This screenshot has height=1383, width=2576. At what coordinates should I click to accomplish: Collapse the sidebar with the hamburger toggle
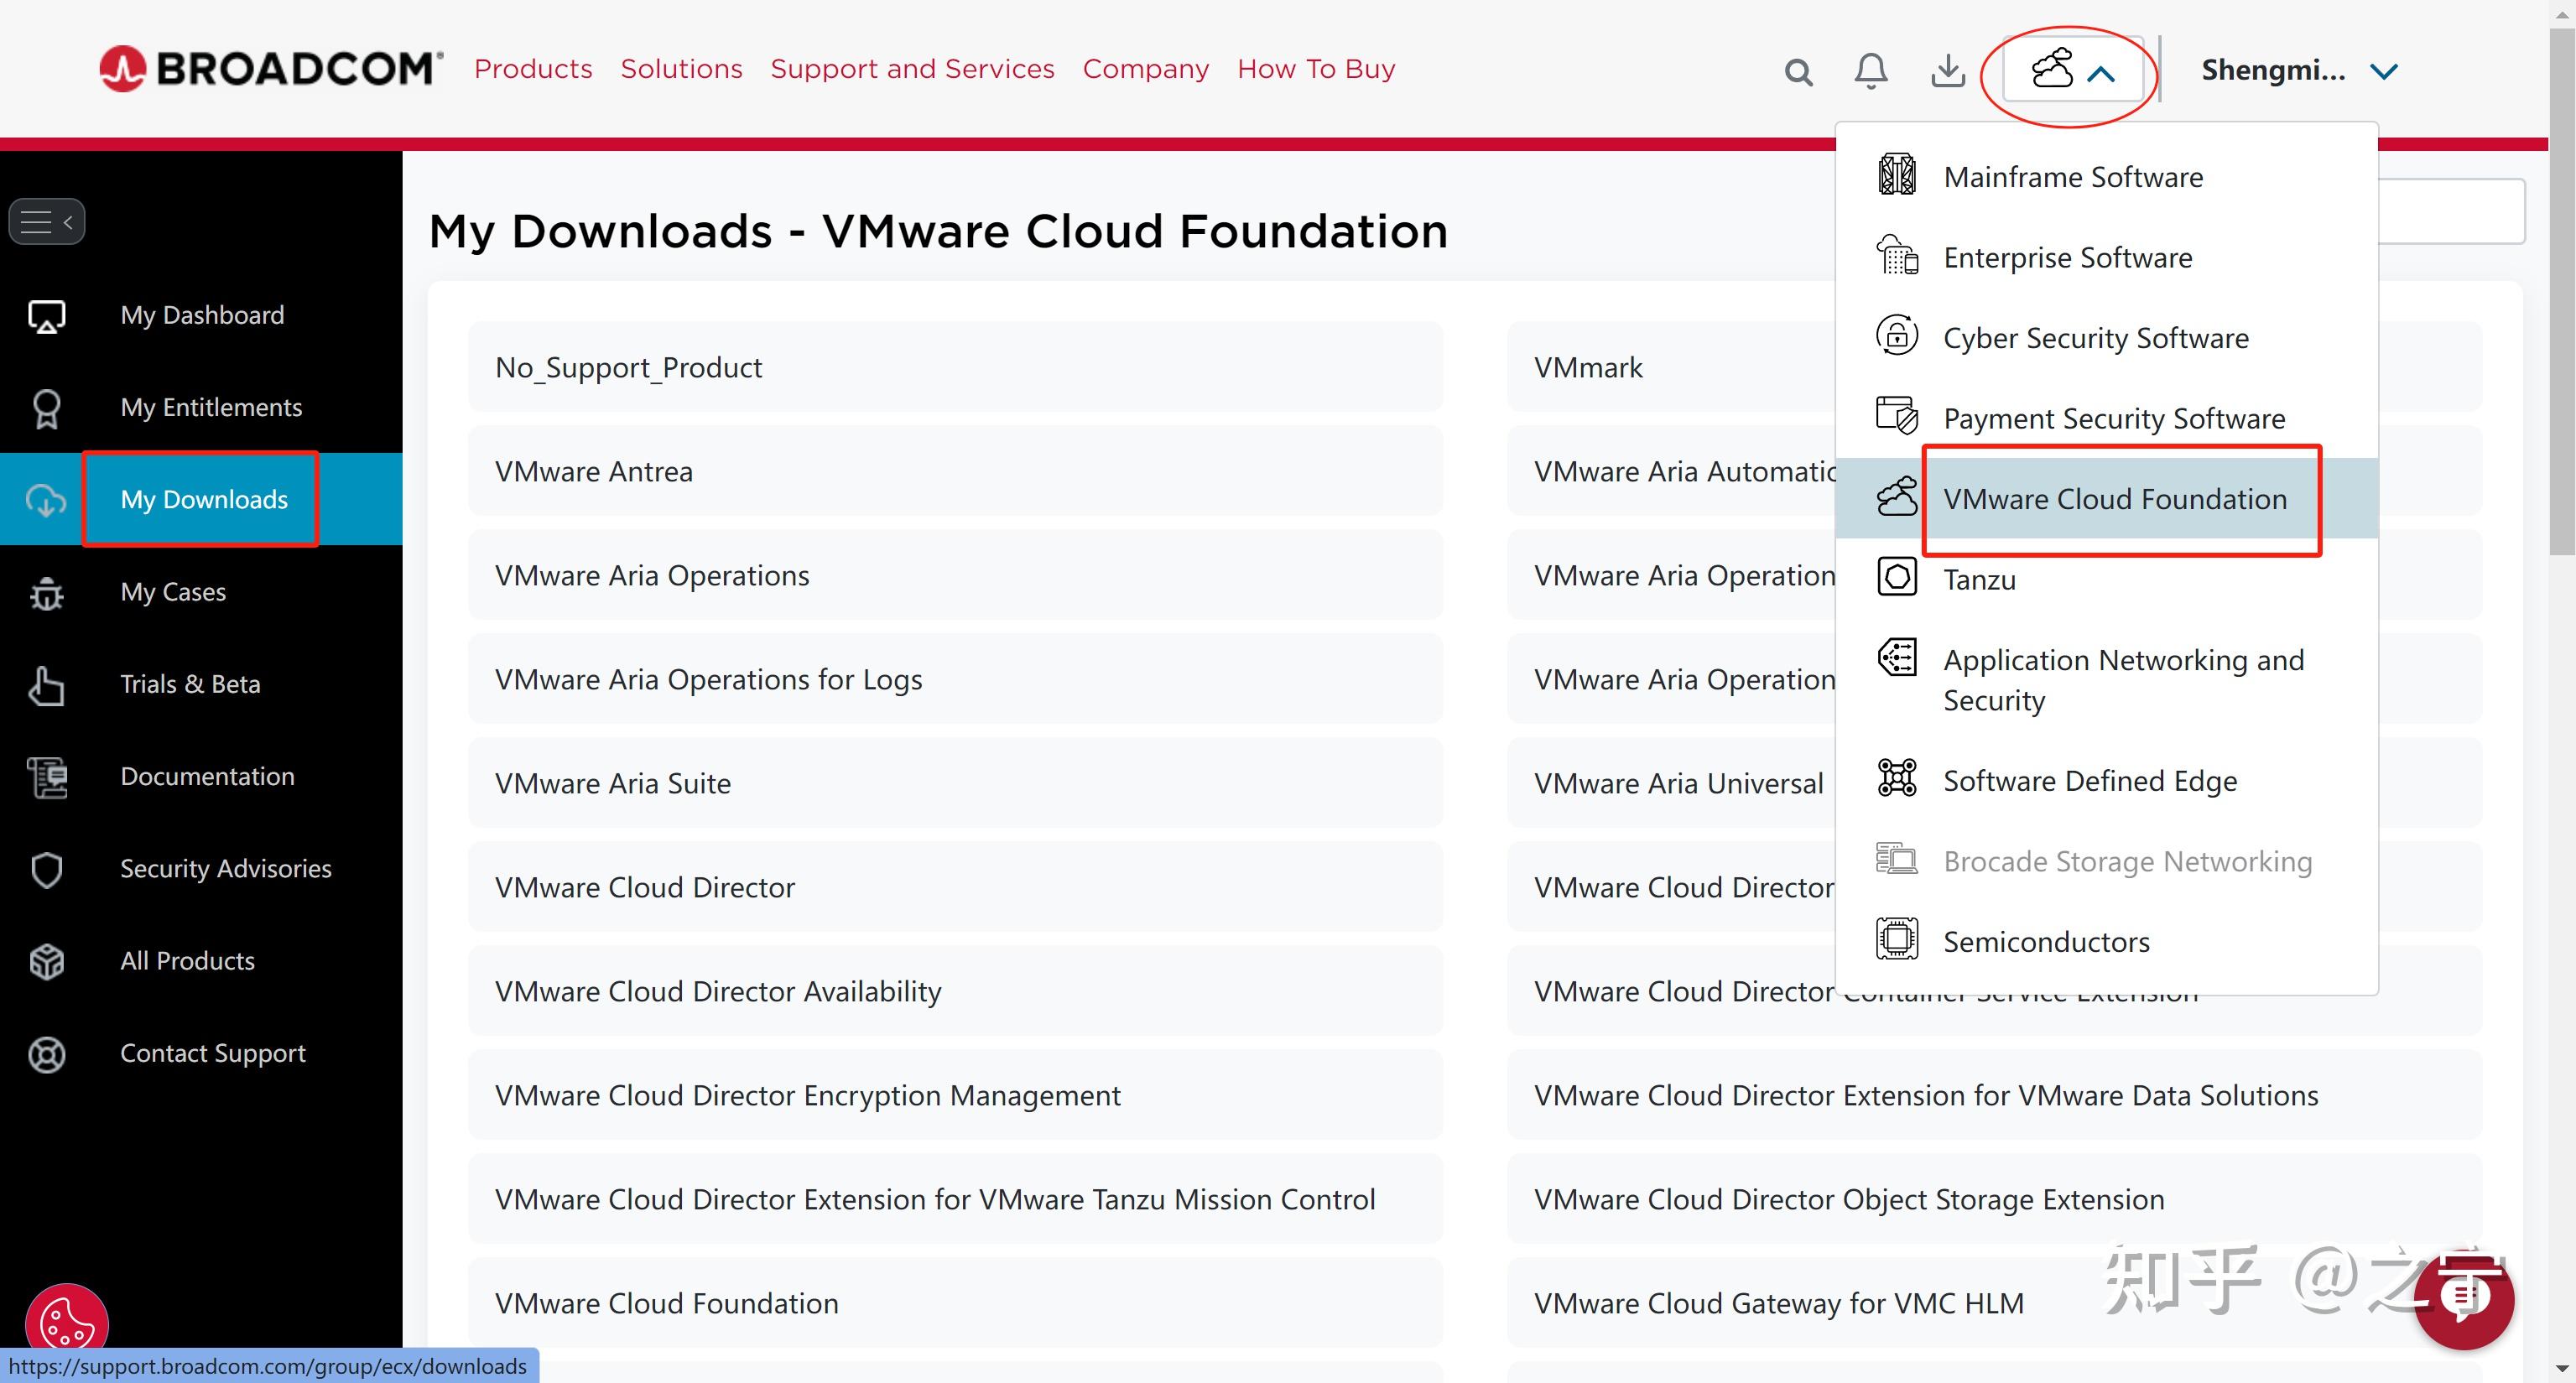(x=47, y=222)
